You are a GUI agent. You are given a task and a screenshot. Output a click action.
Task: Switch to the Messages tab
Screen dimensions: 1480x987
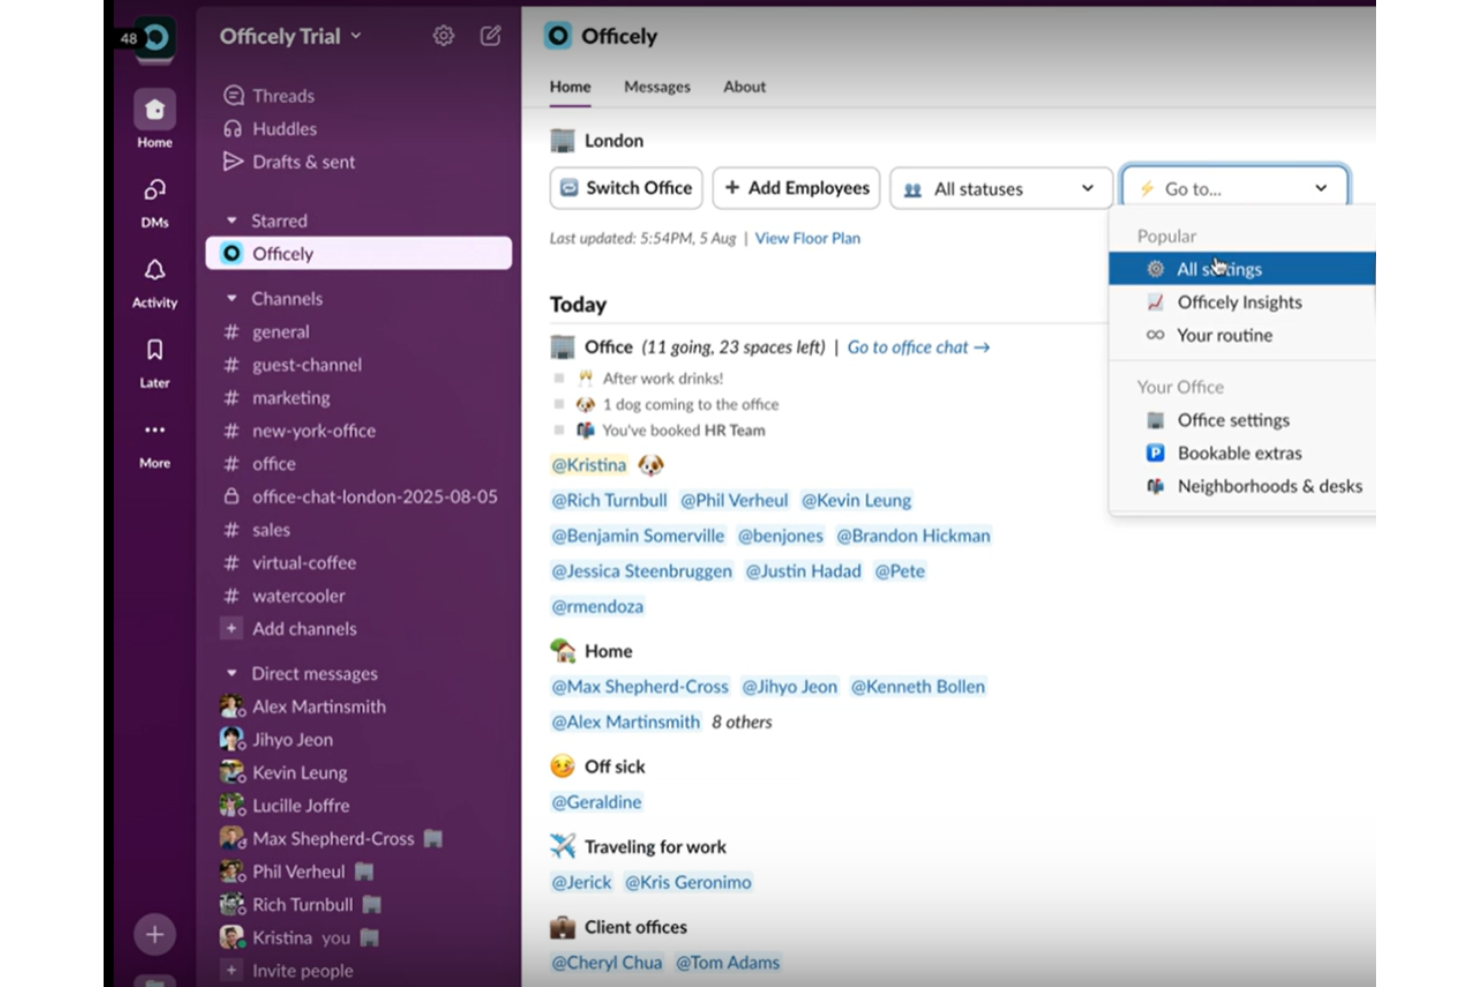pos(657,87)
